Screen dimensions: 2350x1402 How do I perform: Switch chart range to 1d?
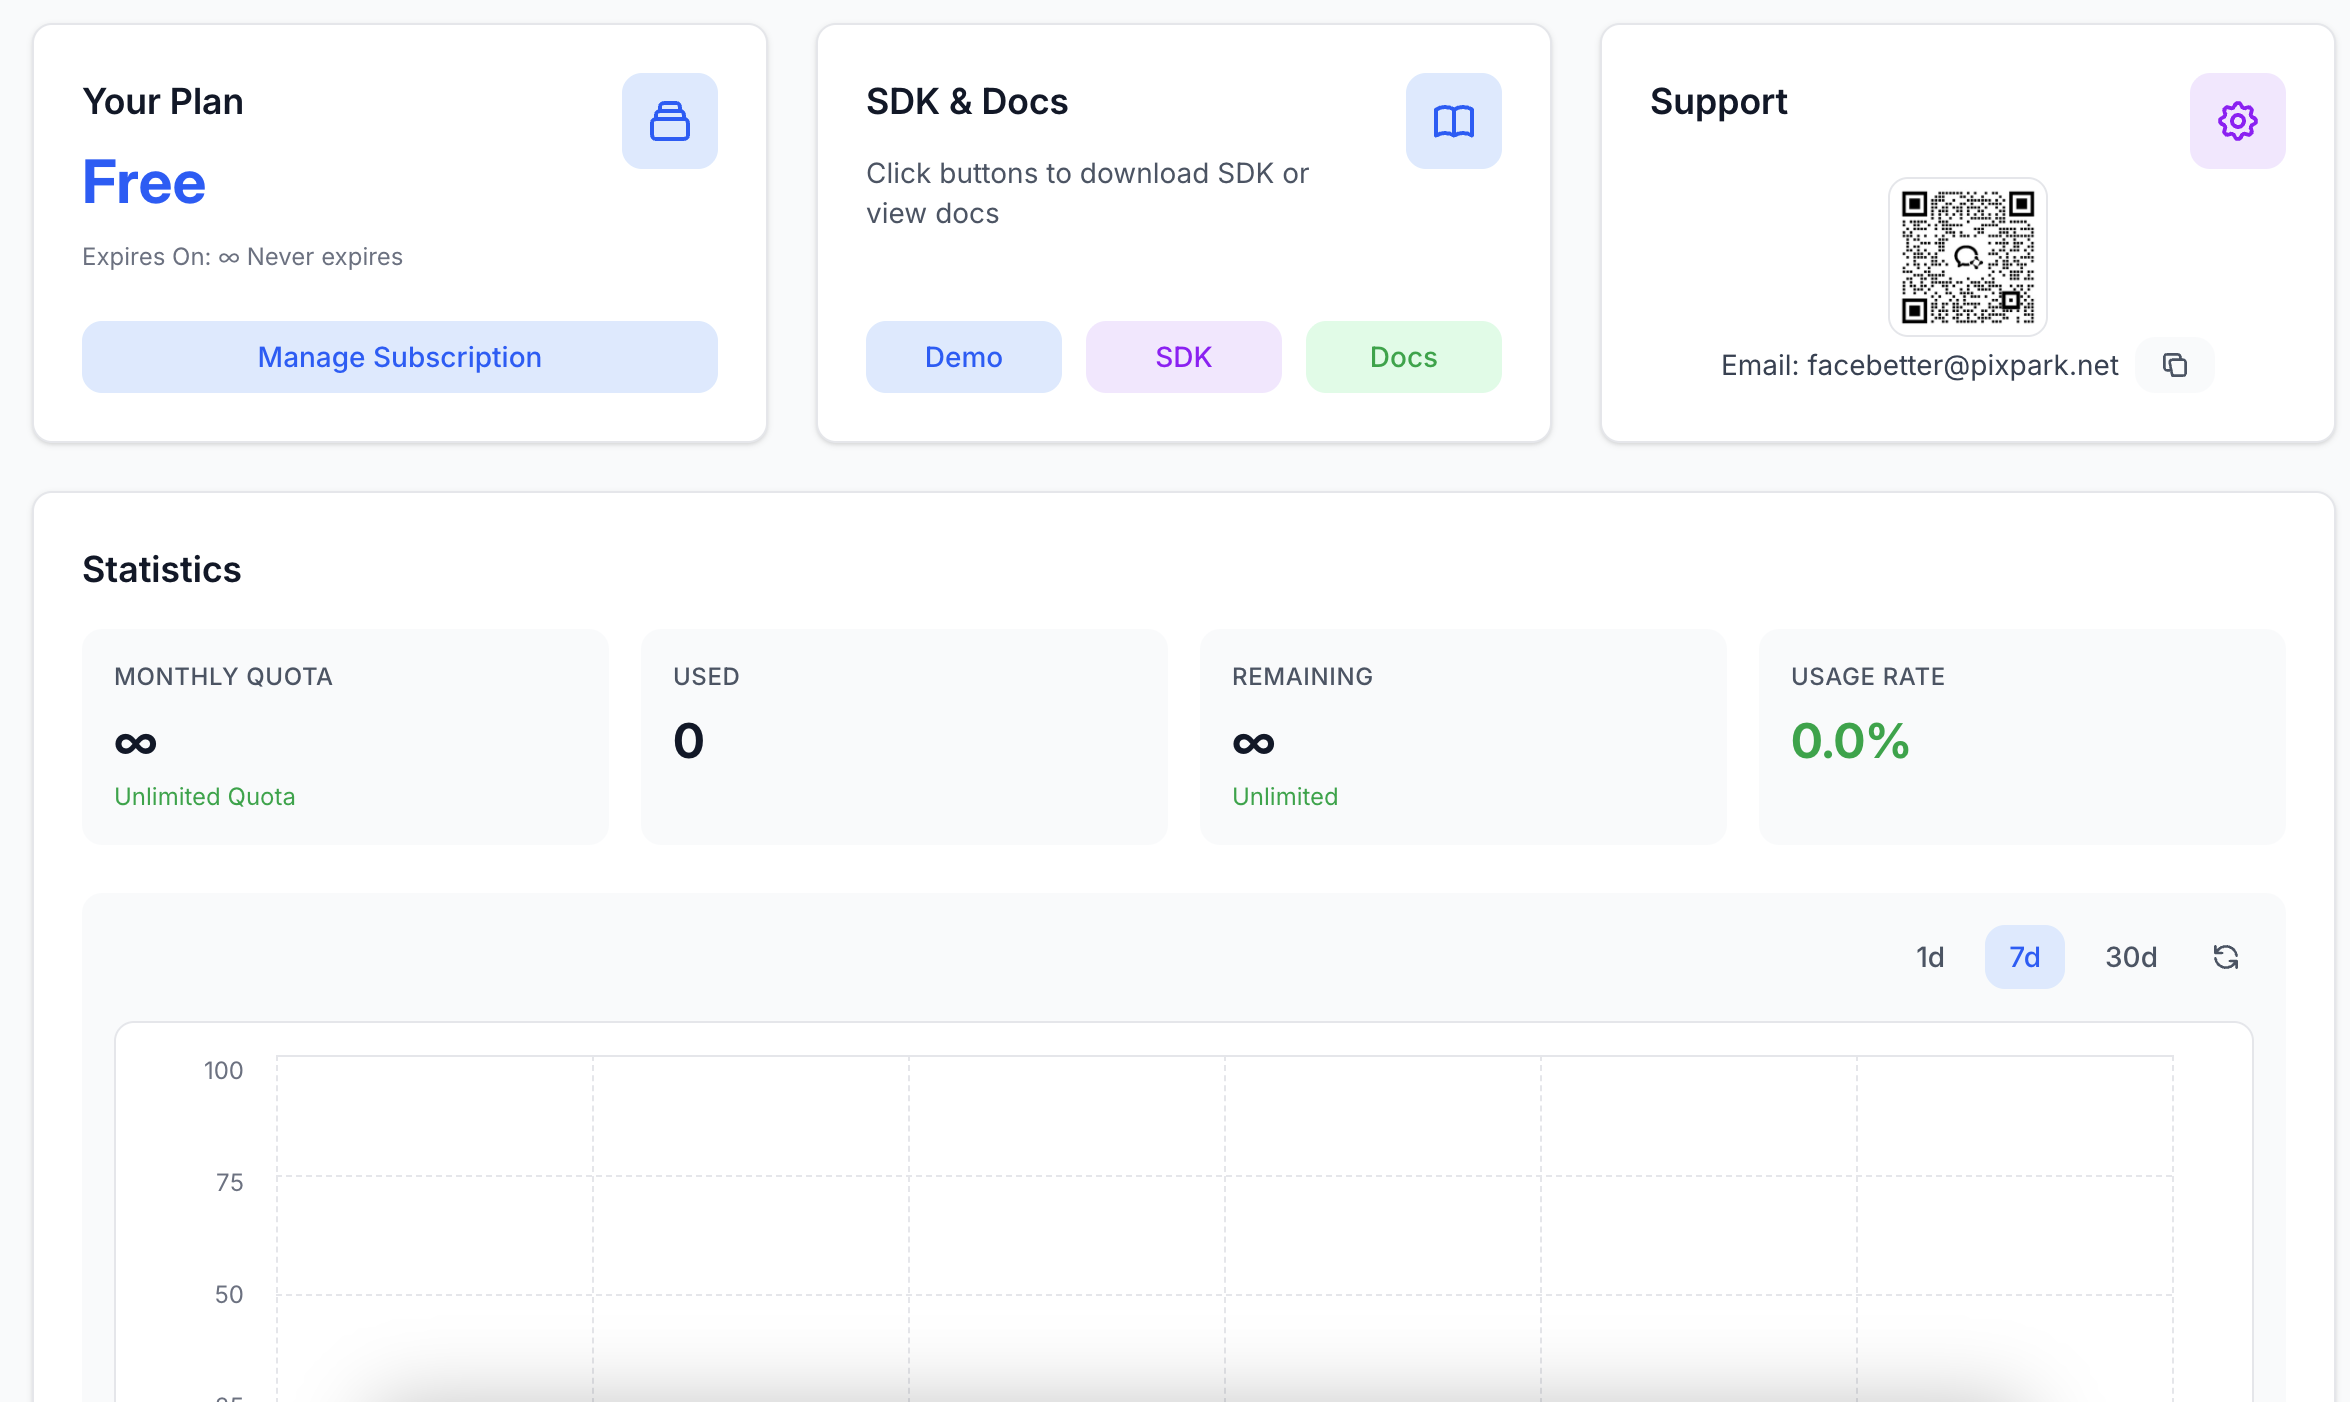pos(1930,957)
